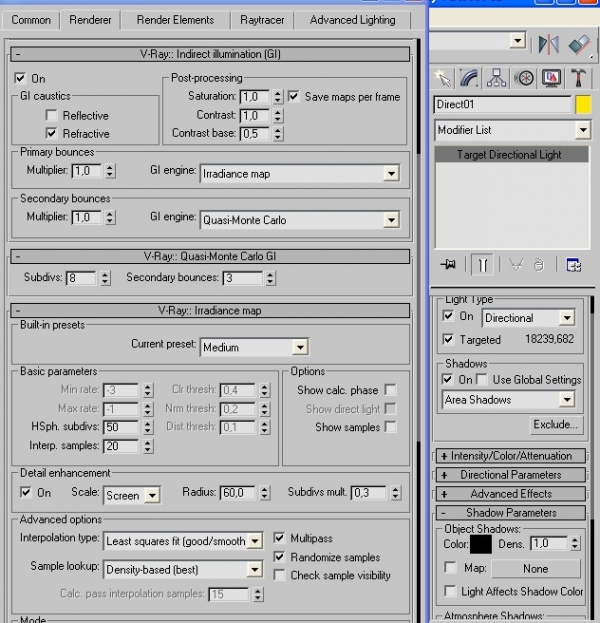Toggle Show End Result icon
The width and height of the screenshot is (600, 623).
(x=482, y=265)
